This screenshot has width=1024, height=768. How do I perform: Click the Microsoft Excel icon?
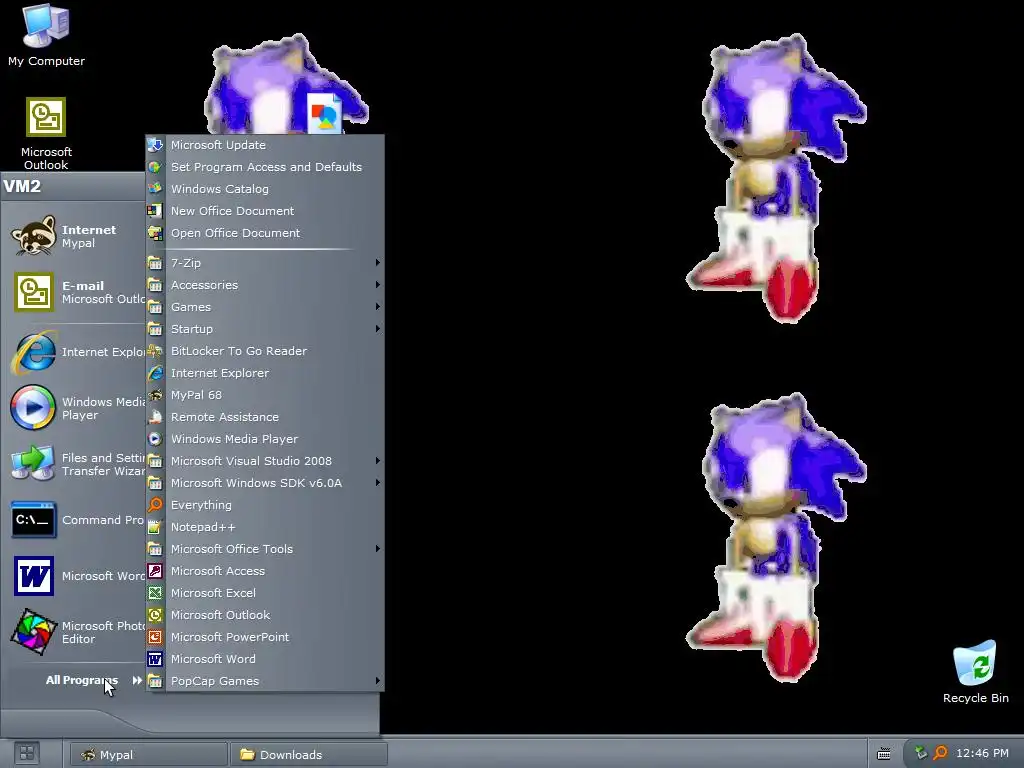pyautogui.click(x=155, y=593)
